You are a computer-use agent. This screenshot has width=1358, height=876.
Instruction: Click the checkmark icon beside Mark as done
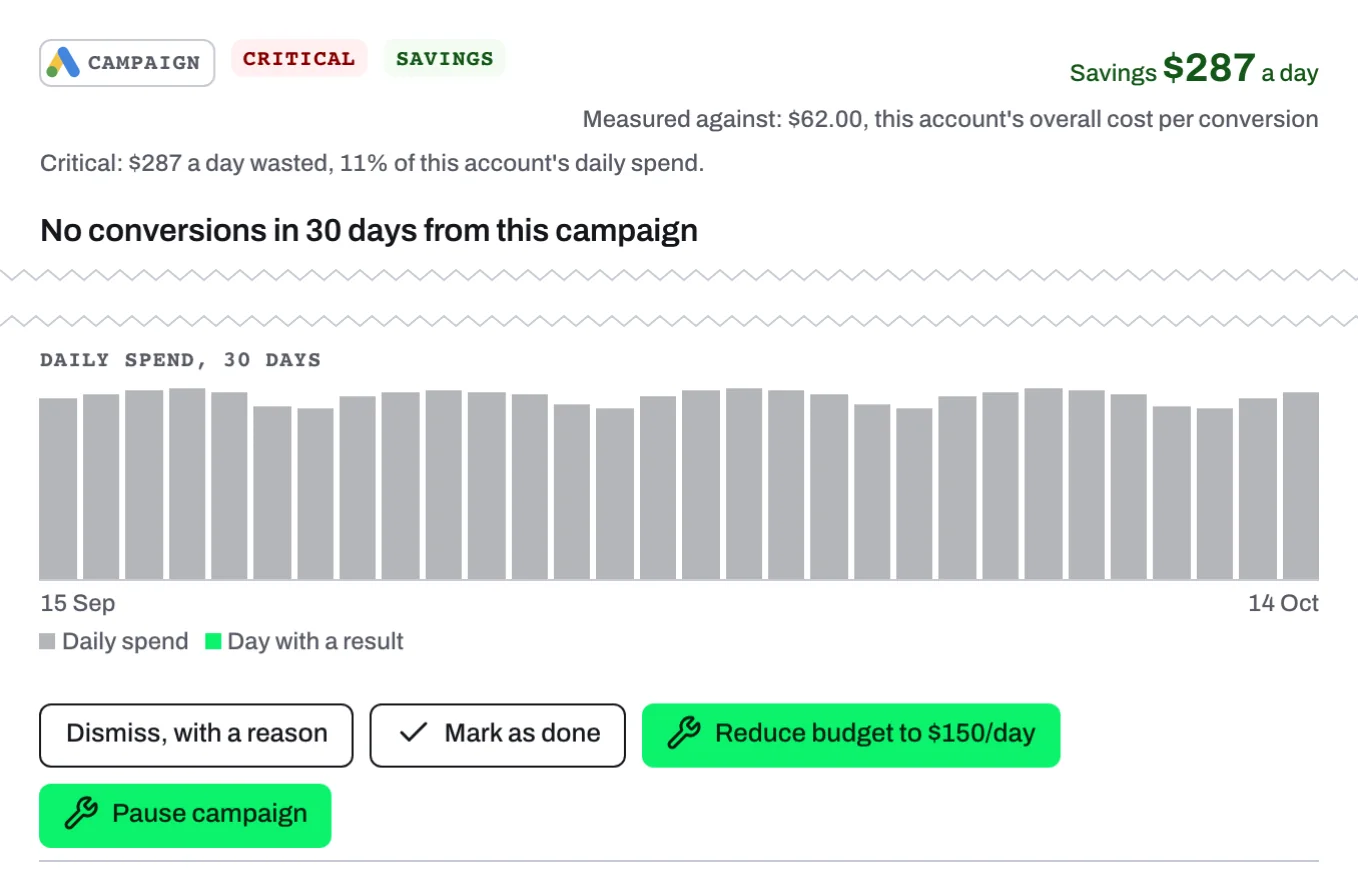tap(412, 734)
